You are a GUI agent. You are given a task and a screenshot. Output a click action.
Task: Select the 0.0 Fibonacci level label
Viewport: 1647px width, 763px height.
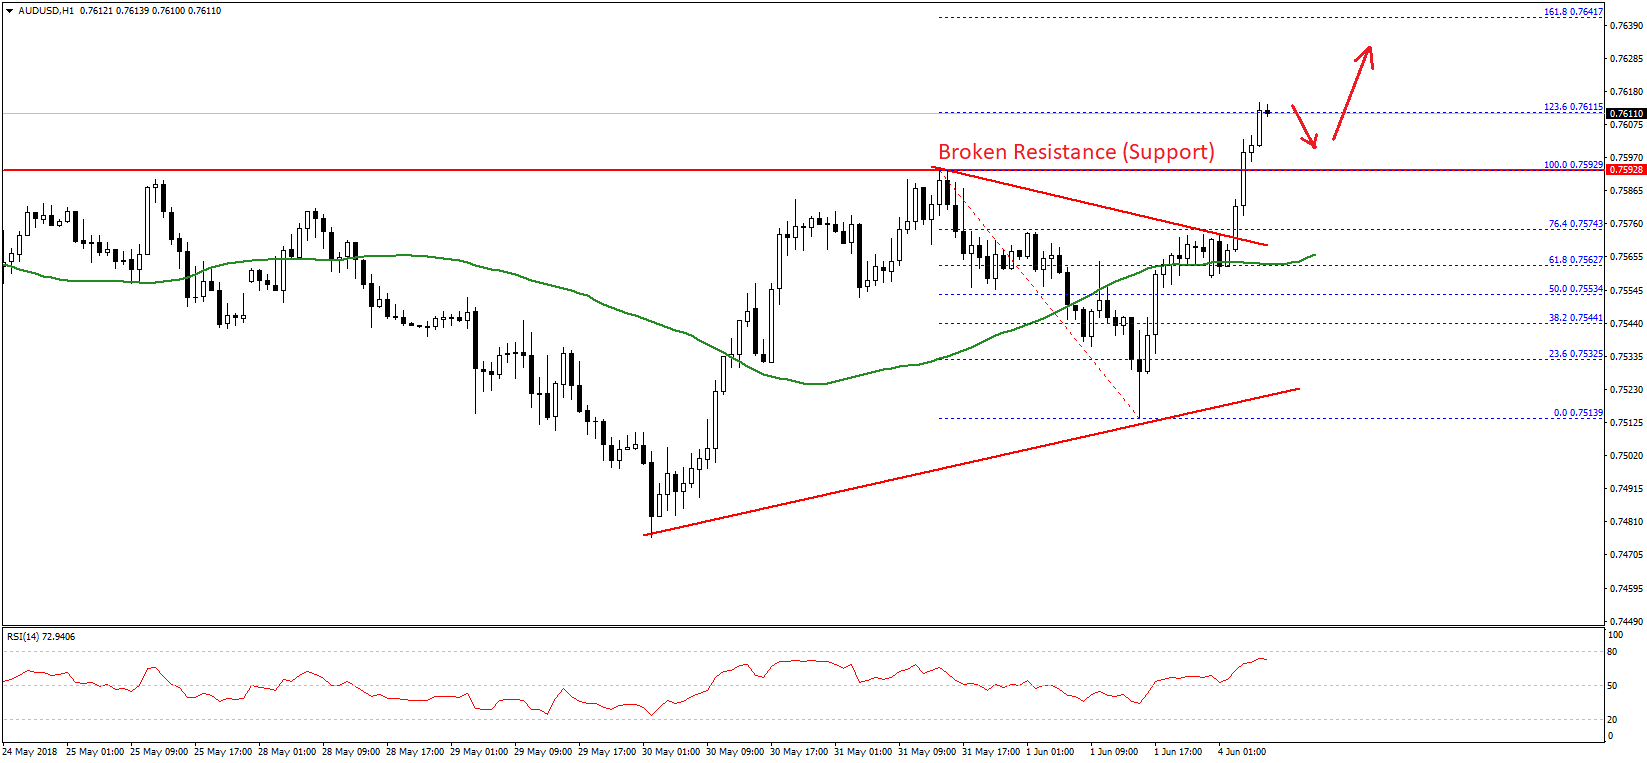coord(1577,413)
